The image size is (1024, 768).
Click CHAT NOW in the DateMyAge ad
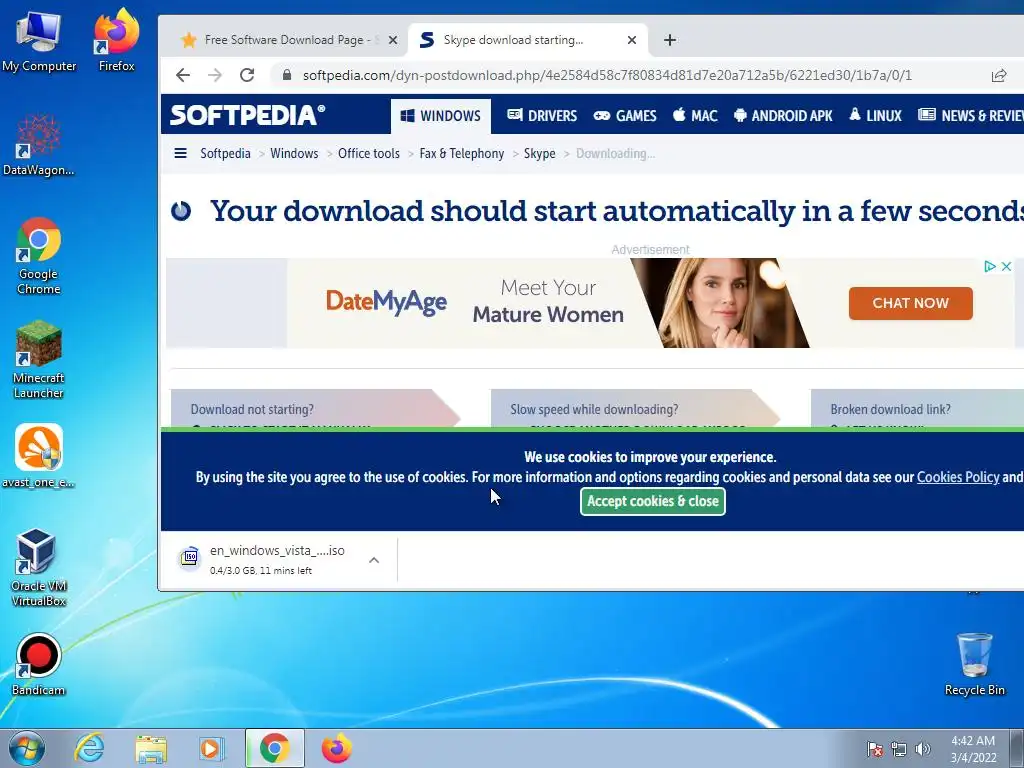click(x=910, y=303)
